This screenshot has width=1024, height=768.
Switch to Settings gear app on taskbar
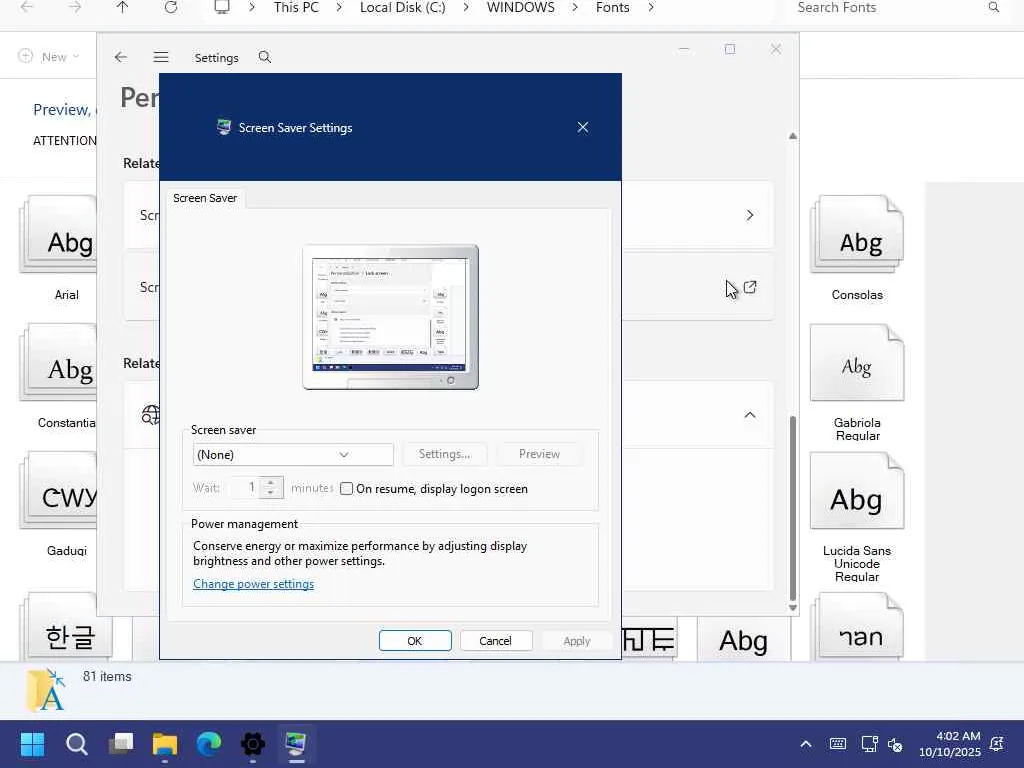[x=253, y=744]
